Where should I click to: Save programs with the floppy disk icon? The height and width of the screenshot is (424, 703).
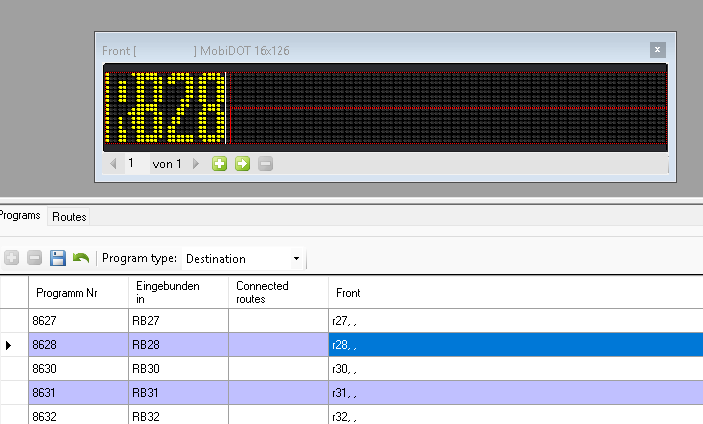(x=58, y=258)
